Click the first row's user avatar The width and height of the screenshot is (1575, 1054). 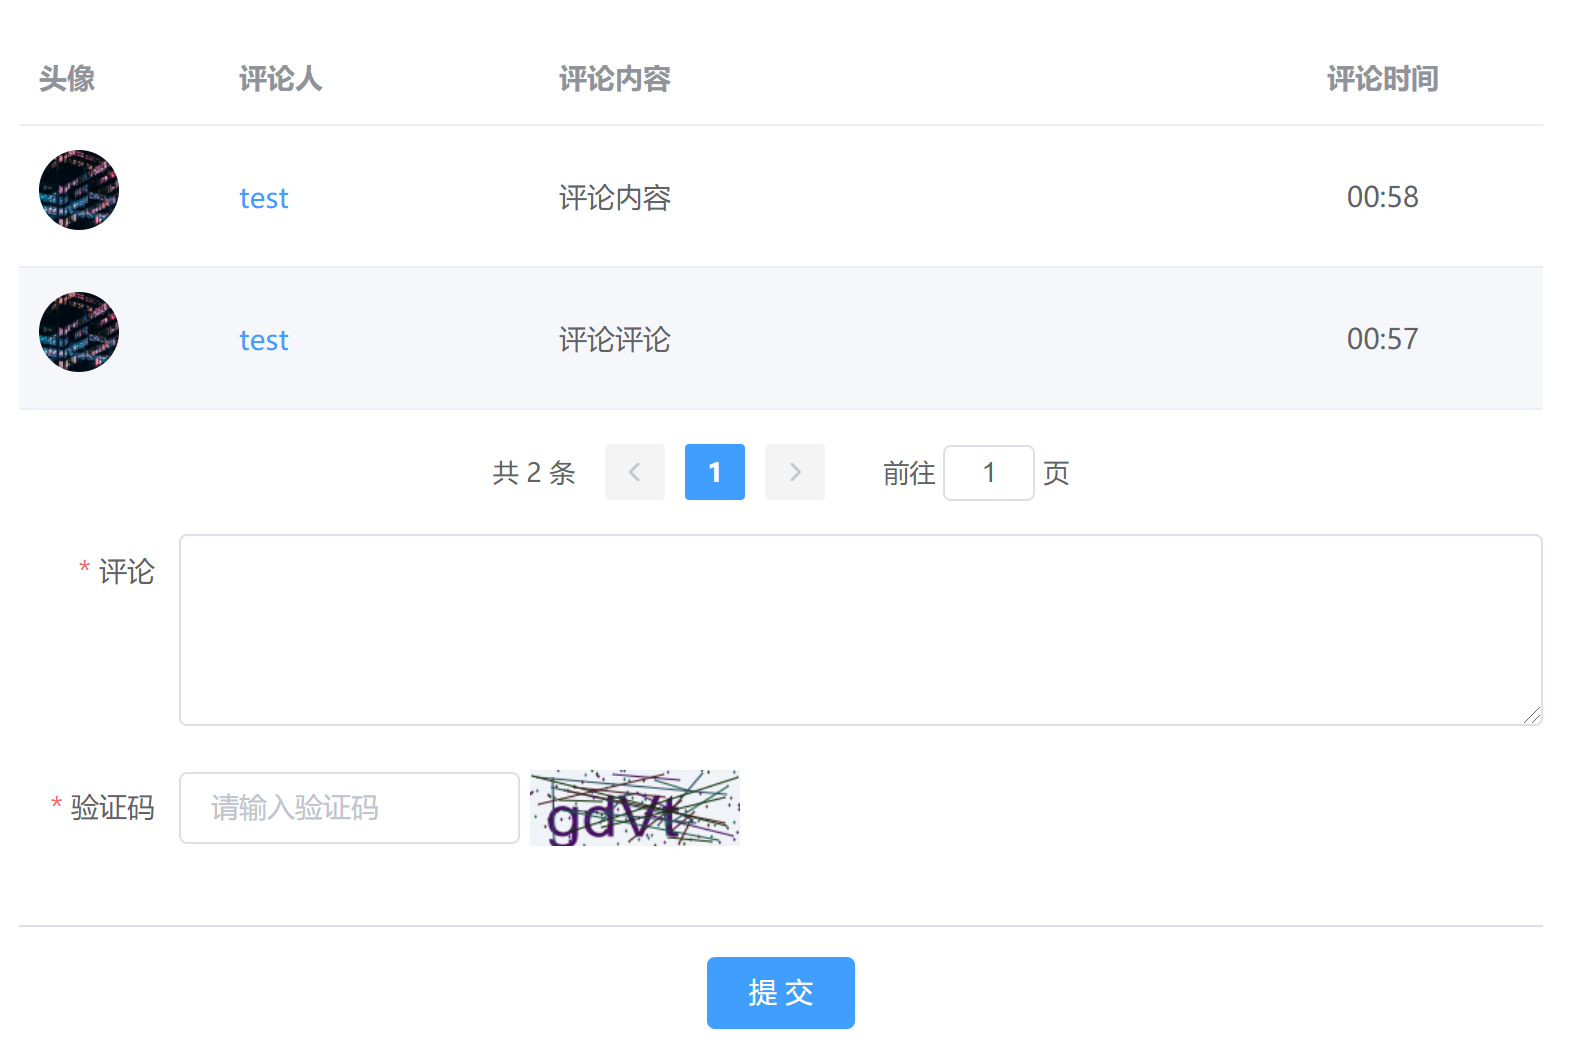coord(79,190)
